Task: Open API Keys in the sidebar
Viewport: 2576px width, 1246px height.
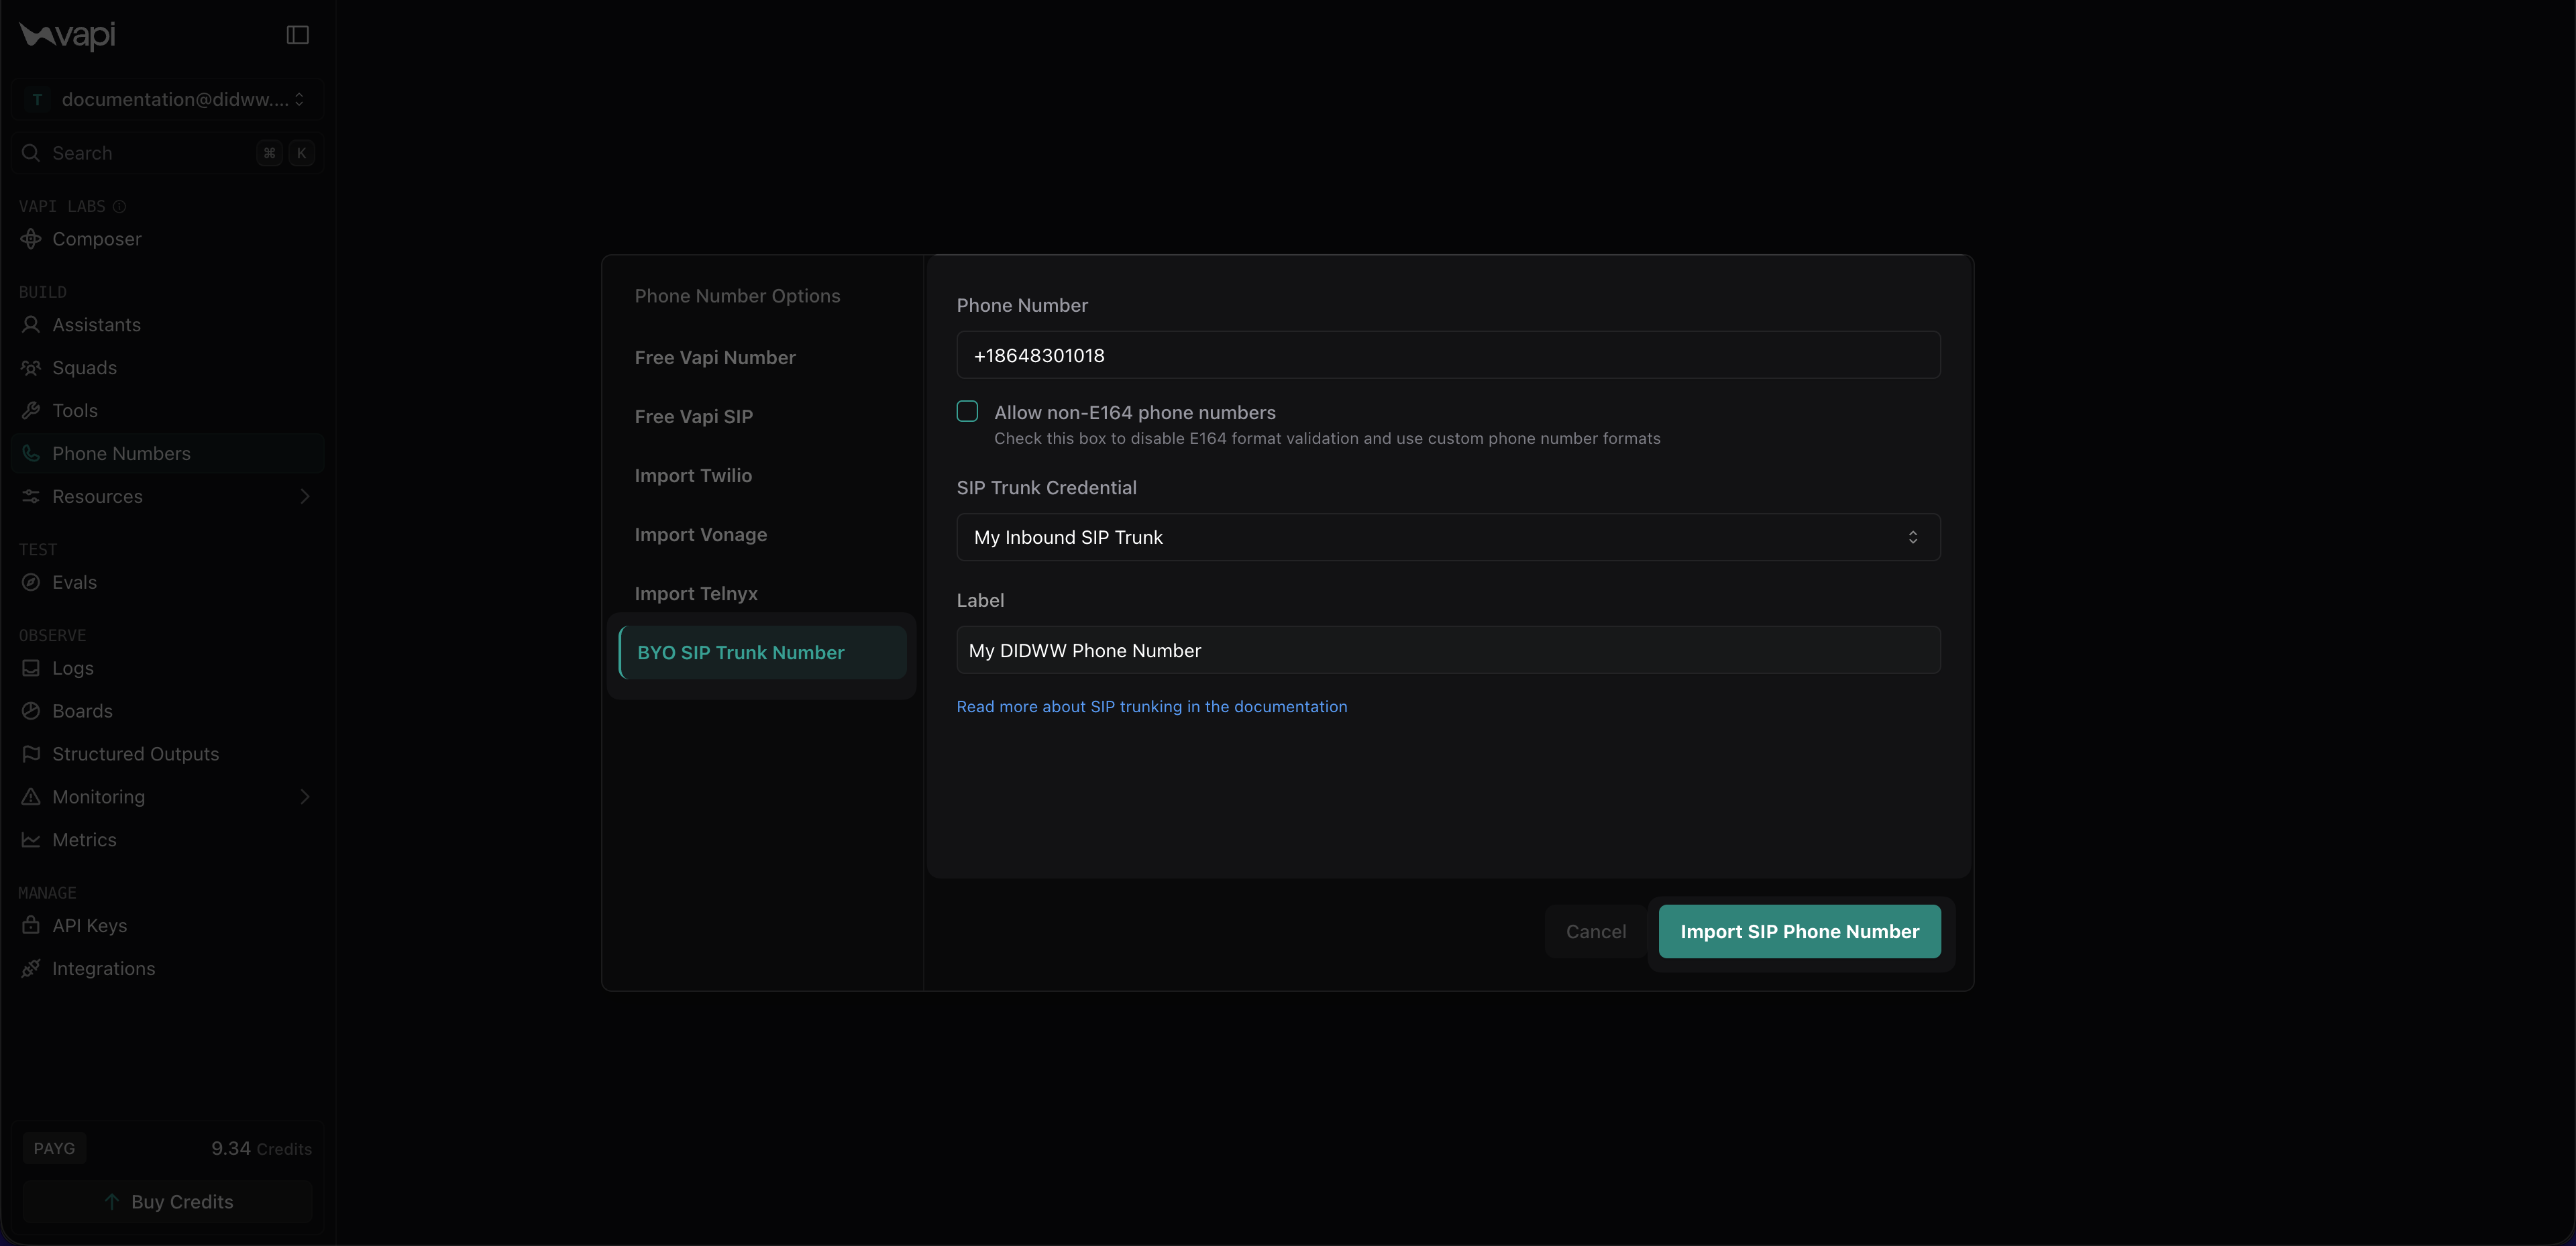Action: pos(167,926)
